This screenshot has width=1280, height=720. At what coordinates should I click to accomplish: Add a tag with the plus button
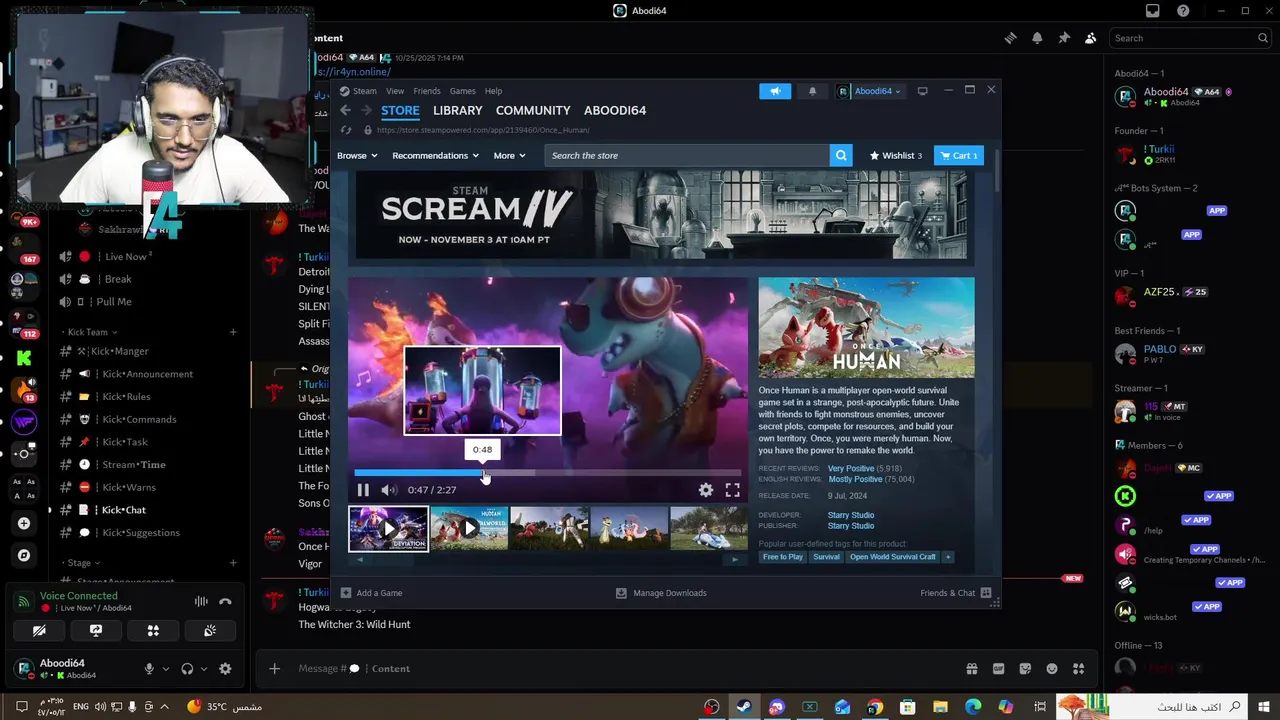point(948,557)
